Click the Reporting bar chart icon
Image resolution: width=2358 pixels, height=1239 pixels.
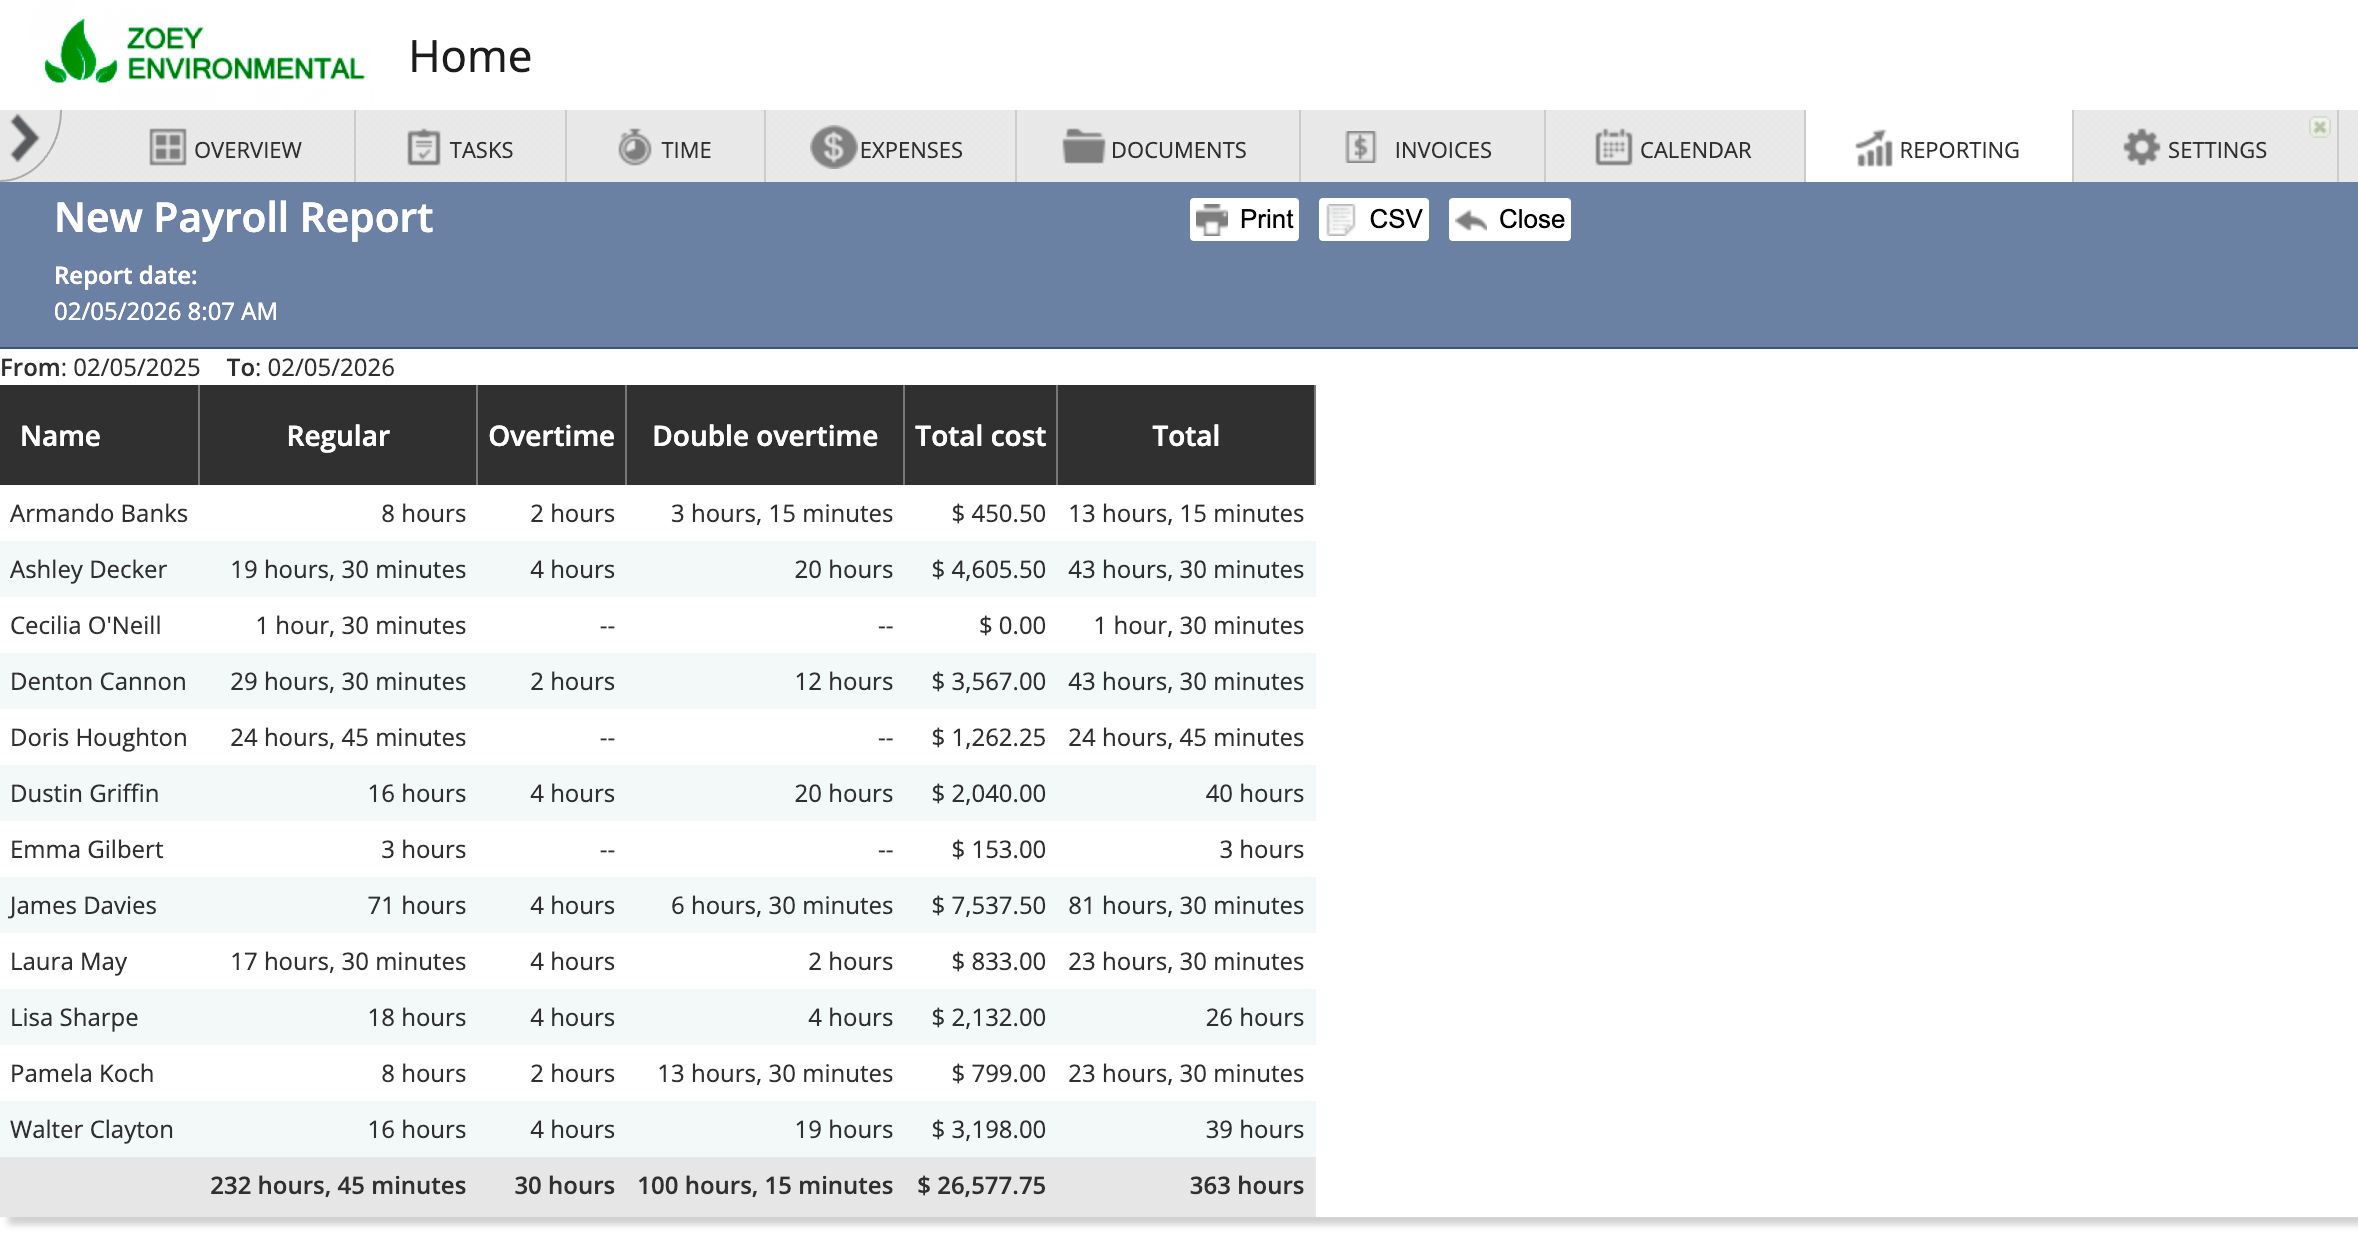(1873, 149)
